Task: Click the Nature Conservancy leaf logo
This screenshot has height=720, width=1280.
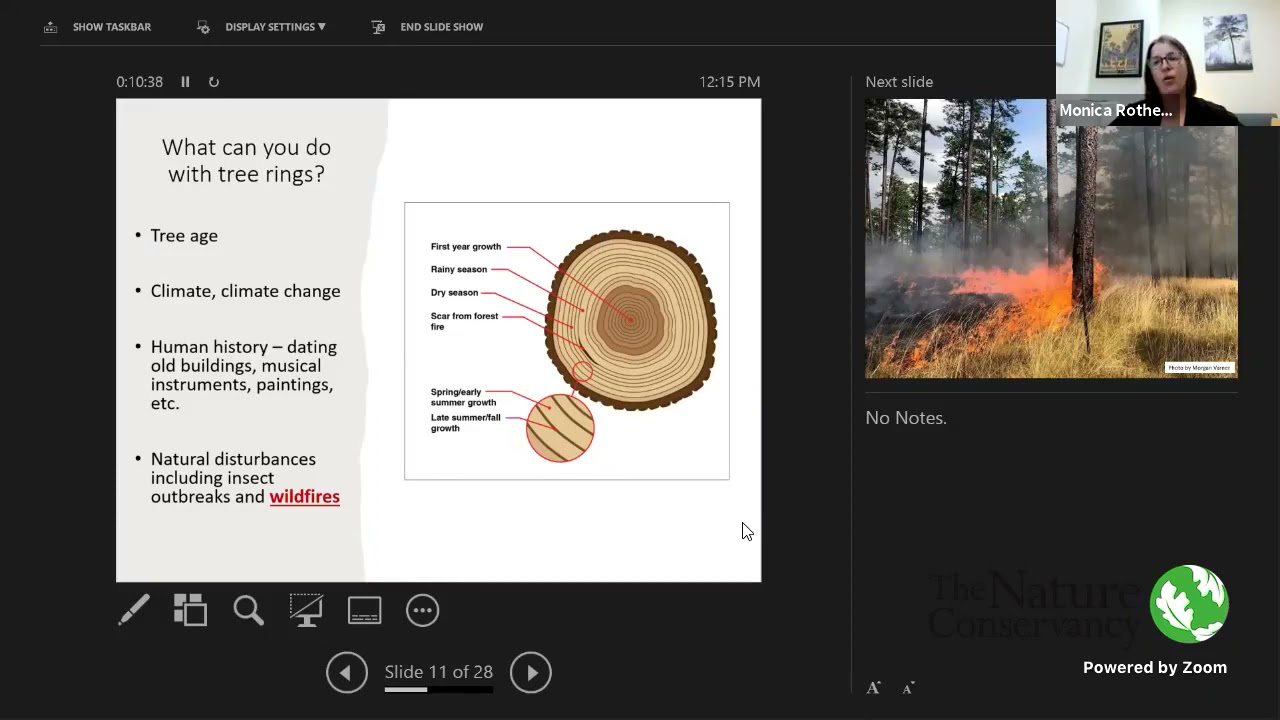Action: (x=1189, y=604)
